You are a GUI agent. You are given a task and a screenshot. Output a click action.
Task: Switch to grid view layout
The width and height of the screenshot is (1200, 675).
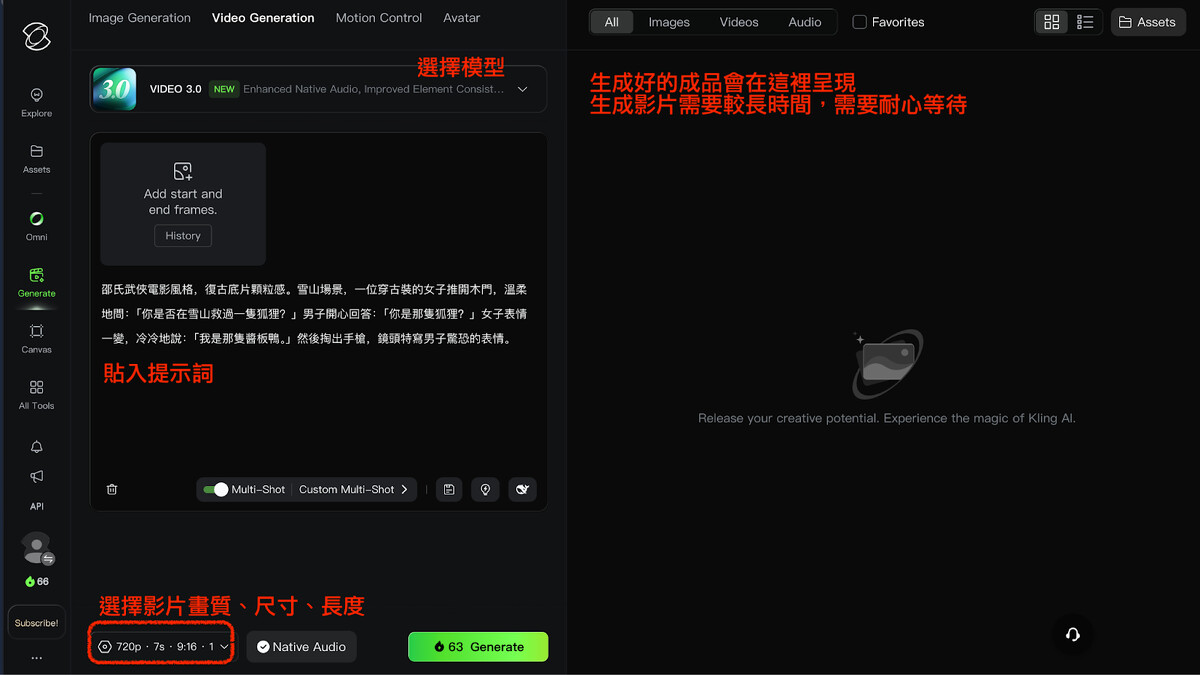(x=1051, y=22)
